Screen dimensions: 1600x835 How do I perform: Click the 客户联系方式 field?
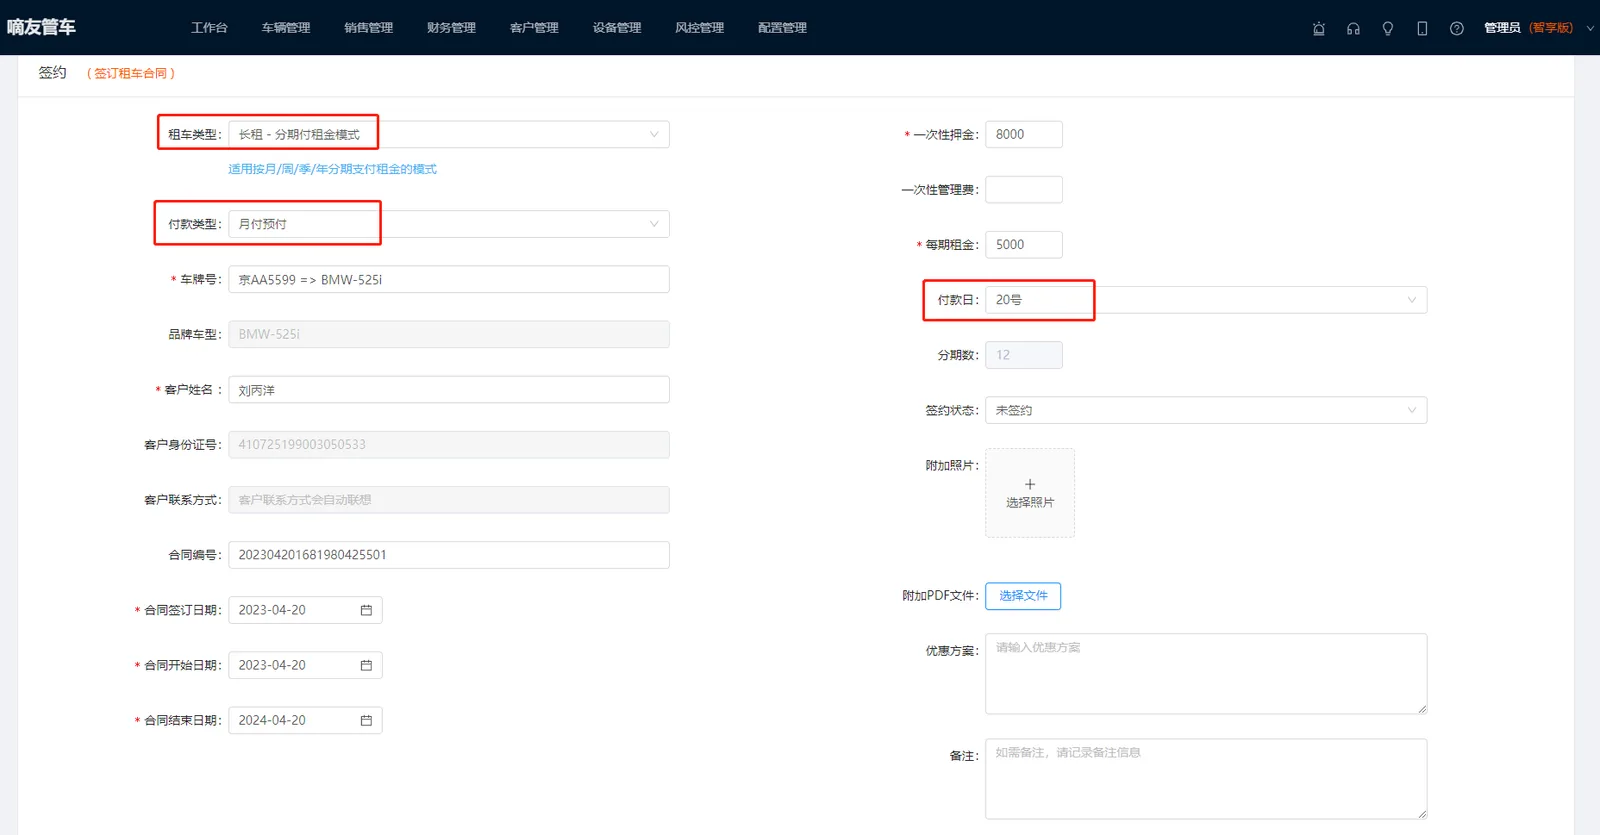[449, 500]
